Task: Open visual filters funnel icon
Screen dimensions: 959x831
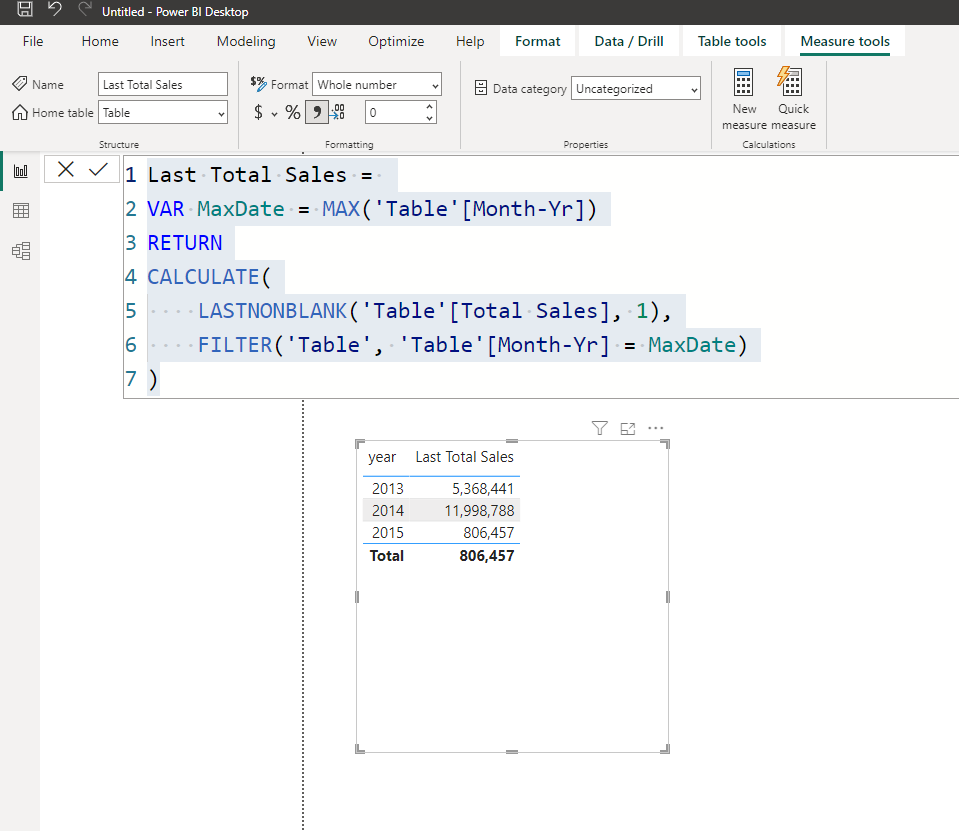Action: pyautogui.click(x=600, y=428)
